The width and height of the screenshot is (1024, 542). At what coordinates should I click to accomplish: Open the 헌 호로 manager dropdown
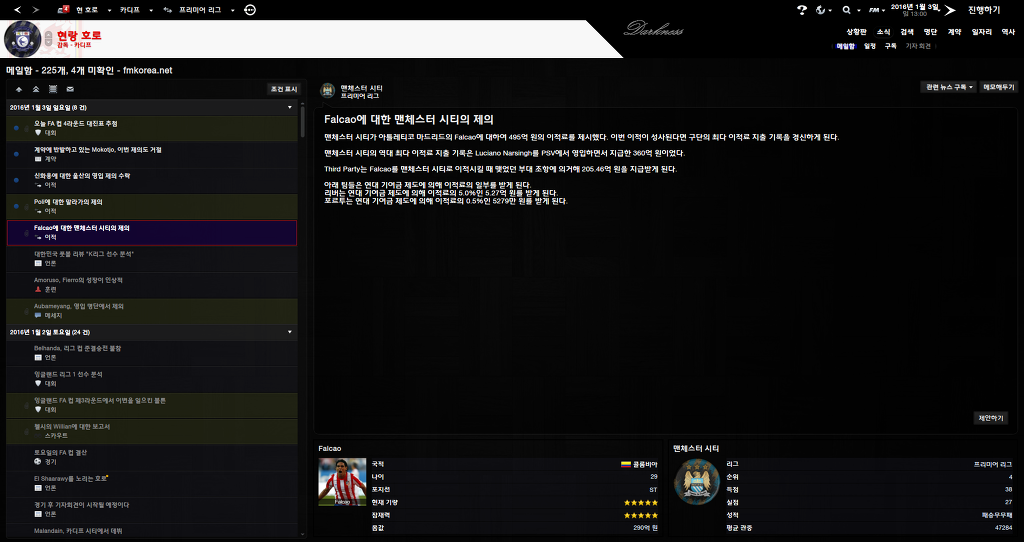93,10
